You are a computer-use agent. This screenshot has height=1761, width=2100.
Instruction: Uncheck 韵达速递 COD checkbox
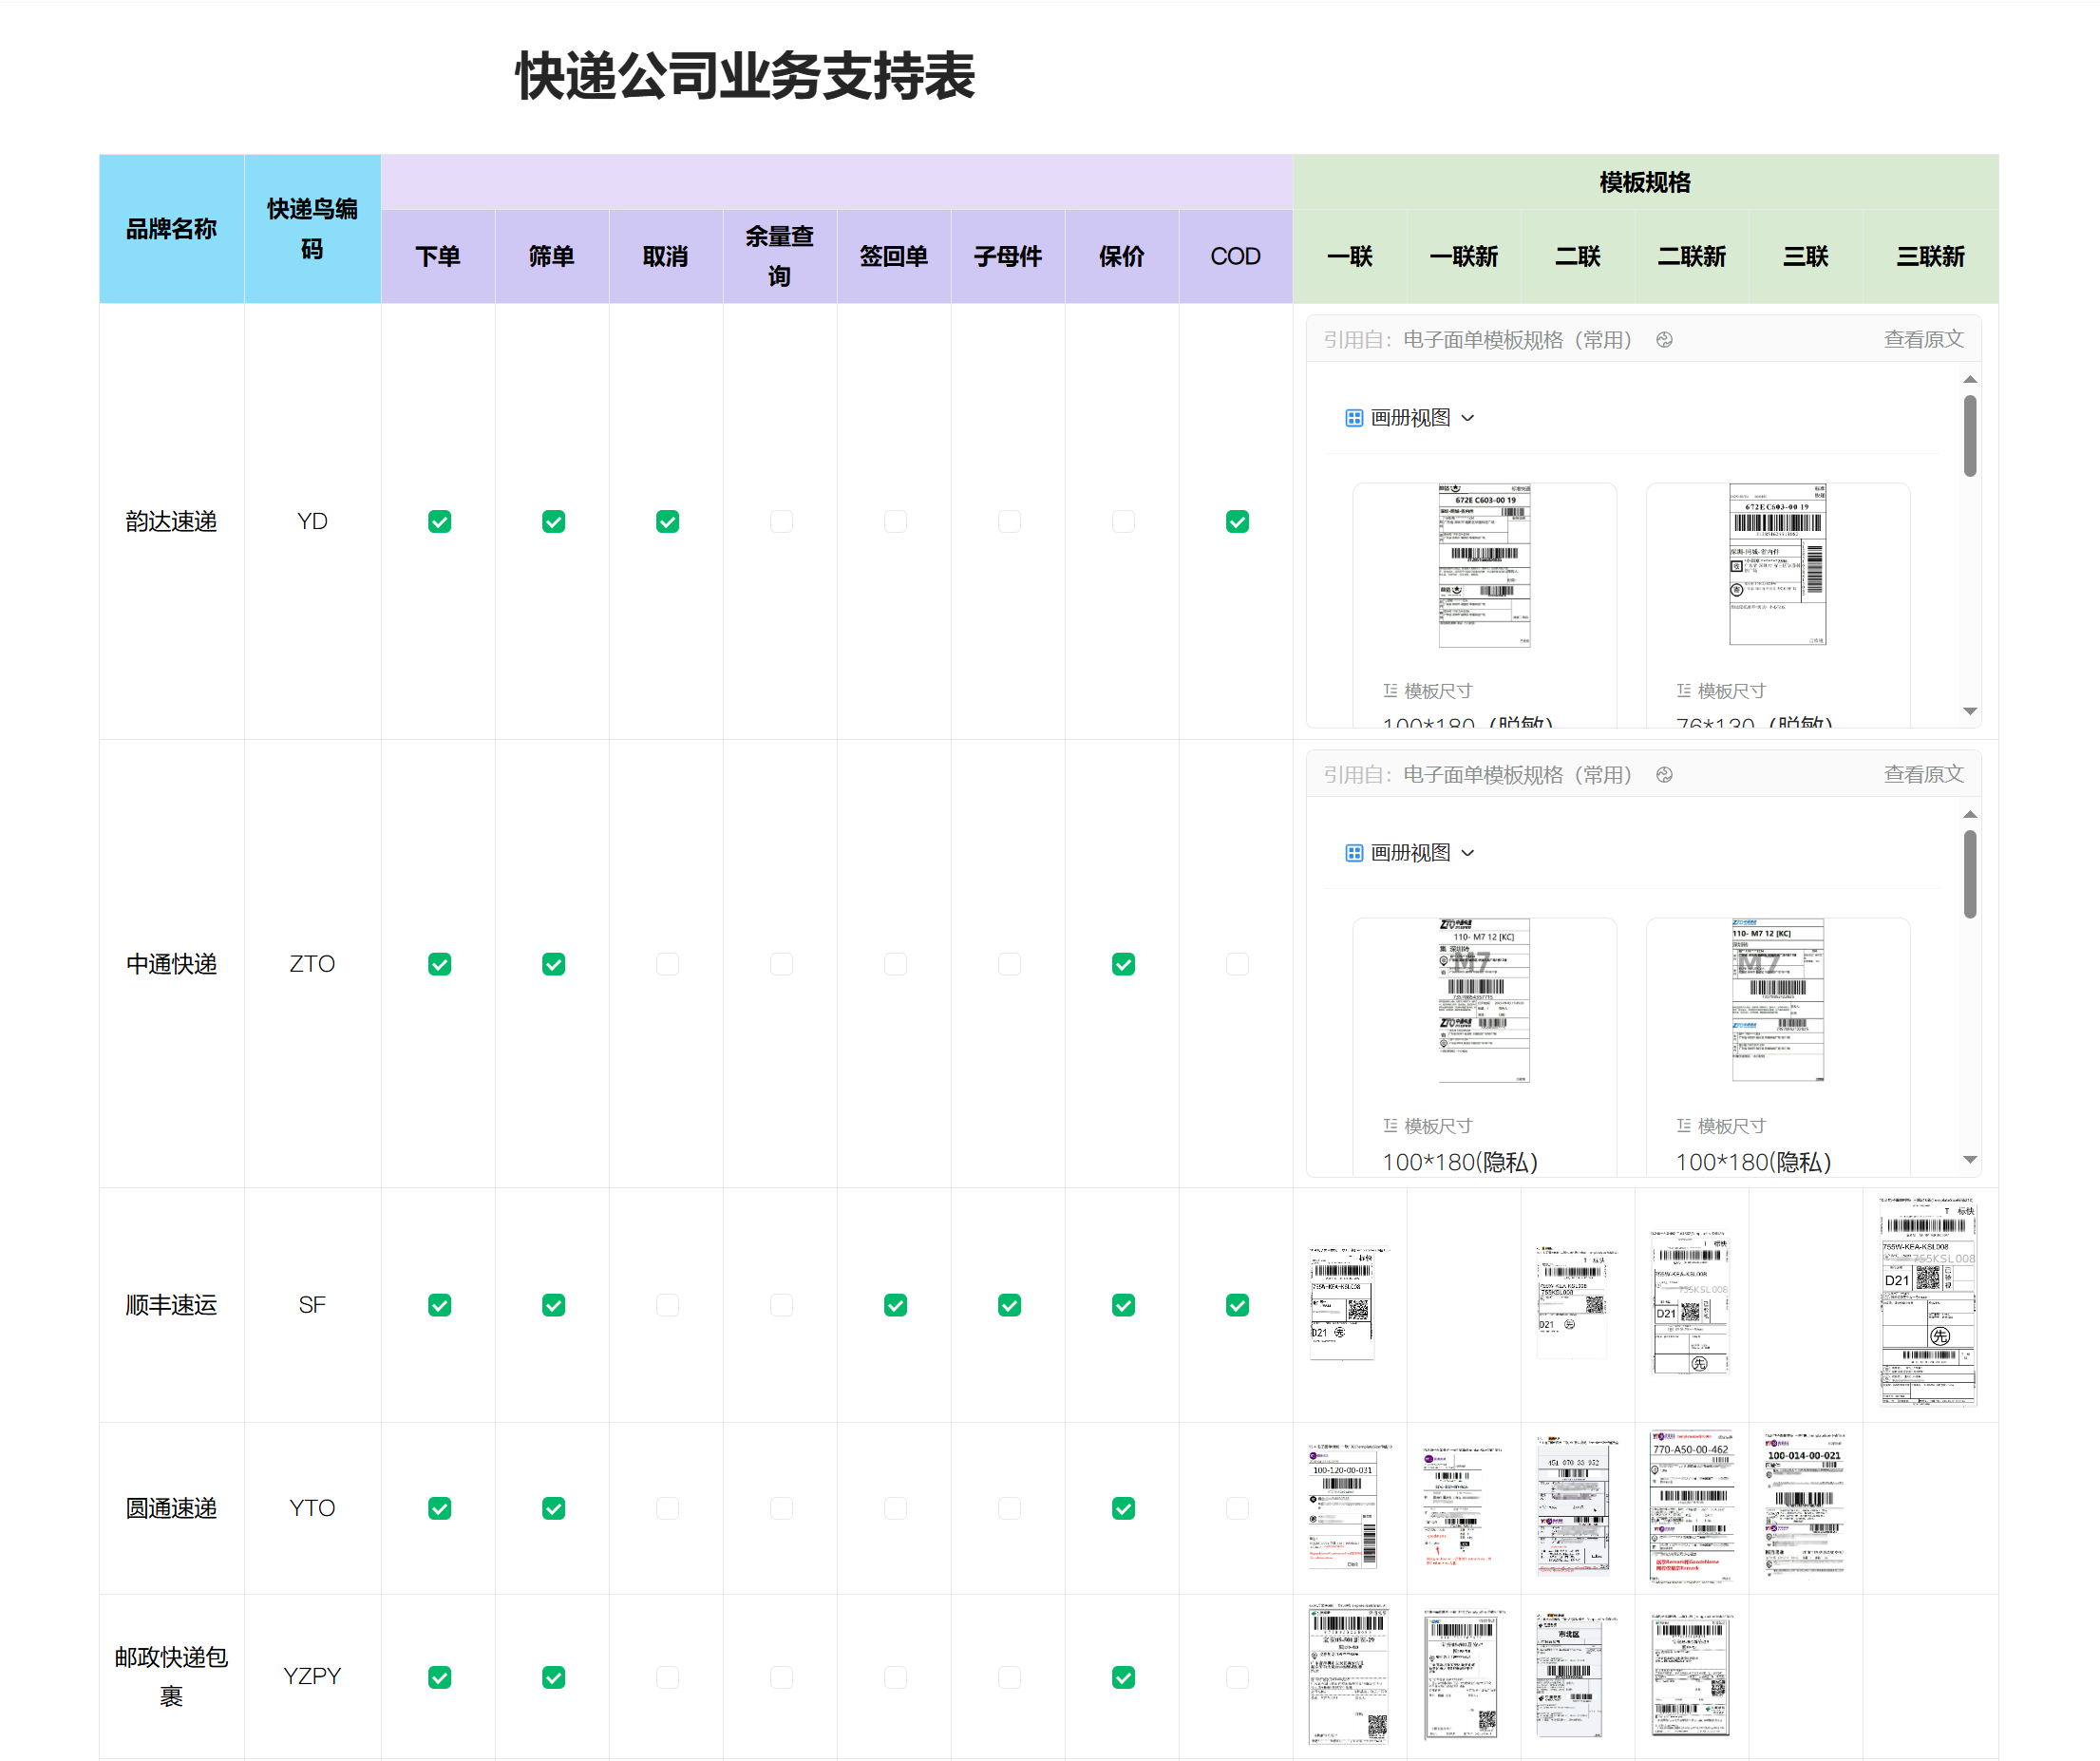click(x=1237, y=522)
